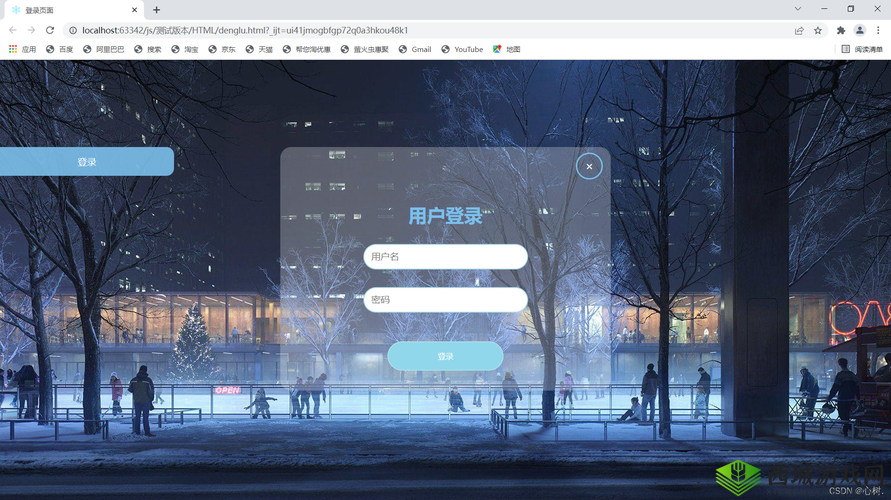Screen dimensions: 891x500
Task: Open the 帮您淘优惠 bookmark
Action: [x=306, y=49]
